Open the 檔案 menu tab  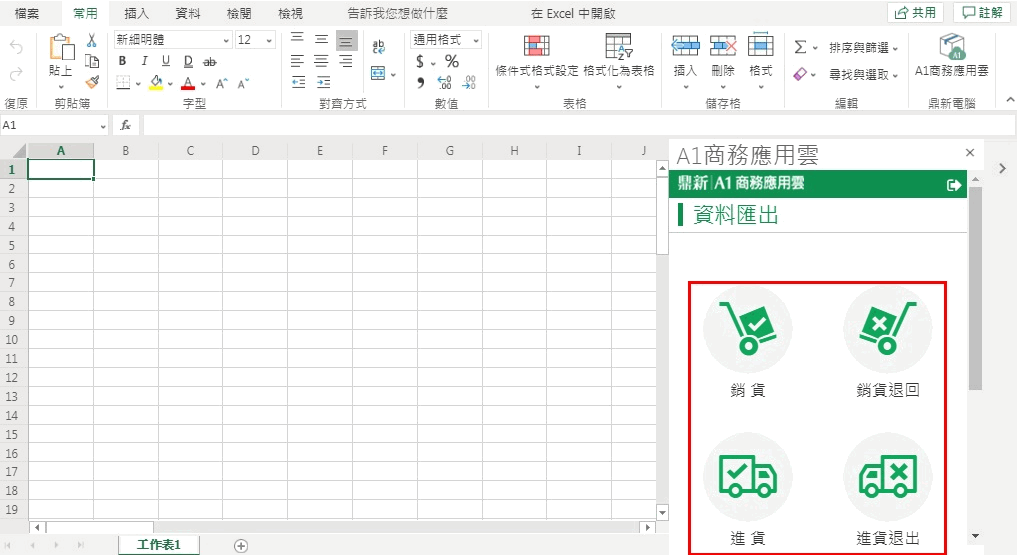coord(27,13)
